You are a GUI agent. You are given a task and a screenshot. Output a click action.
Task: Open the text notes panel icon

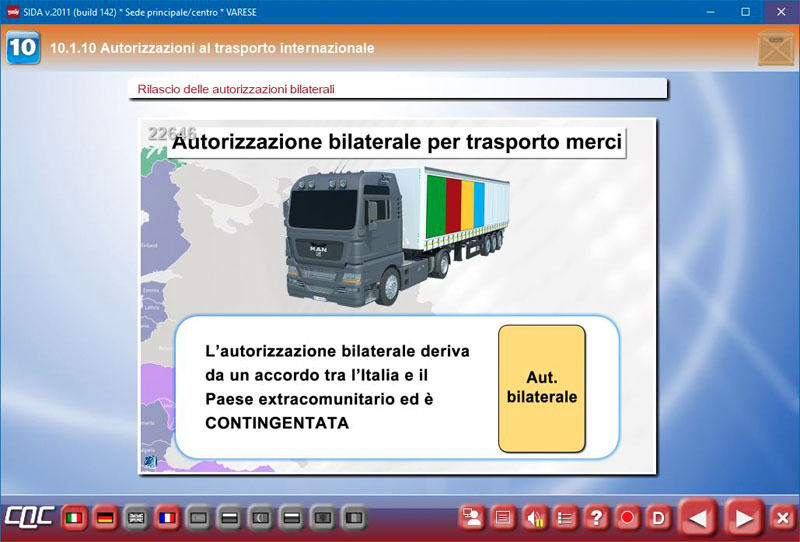click(x=503, y=518)
